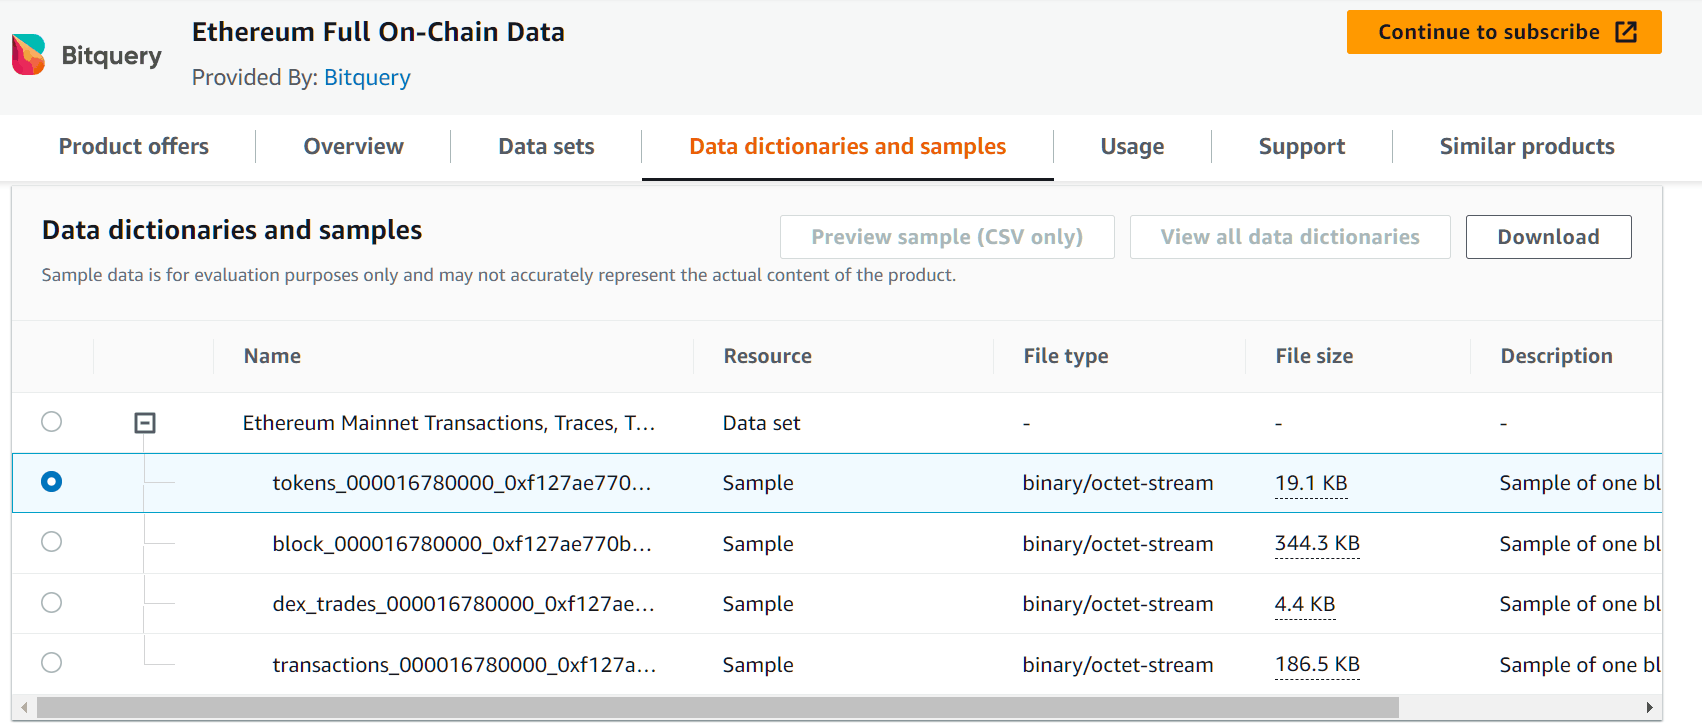Viewport: 1702px width, 727px height.
Task: Click the Sample resource cell in transactions row
Action: [758, 665]
